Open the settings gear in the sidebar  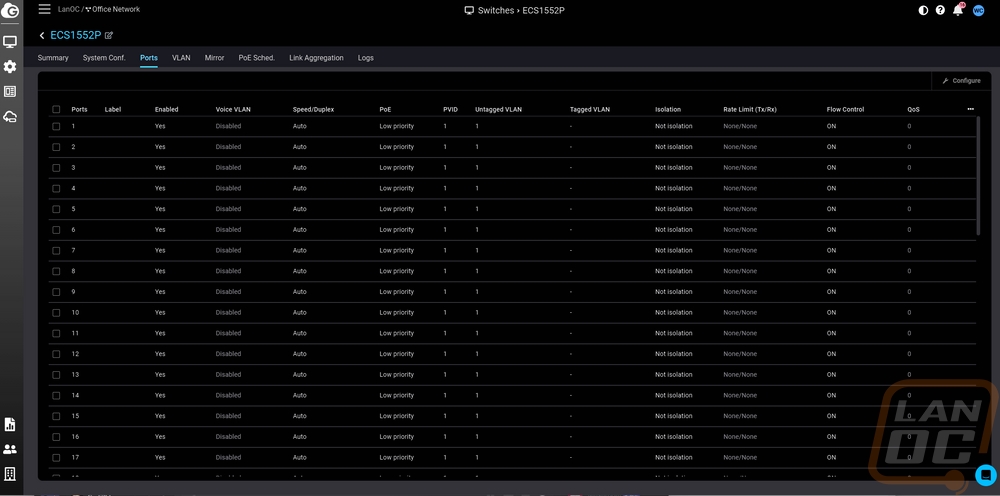pyautogui.click(x=10, y=66)
